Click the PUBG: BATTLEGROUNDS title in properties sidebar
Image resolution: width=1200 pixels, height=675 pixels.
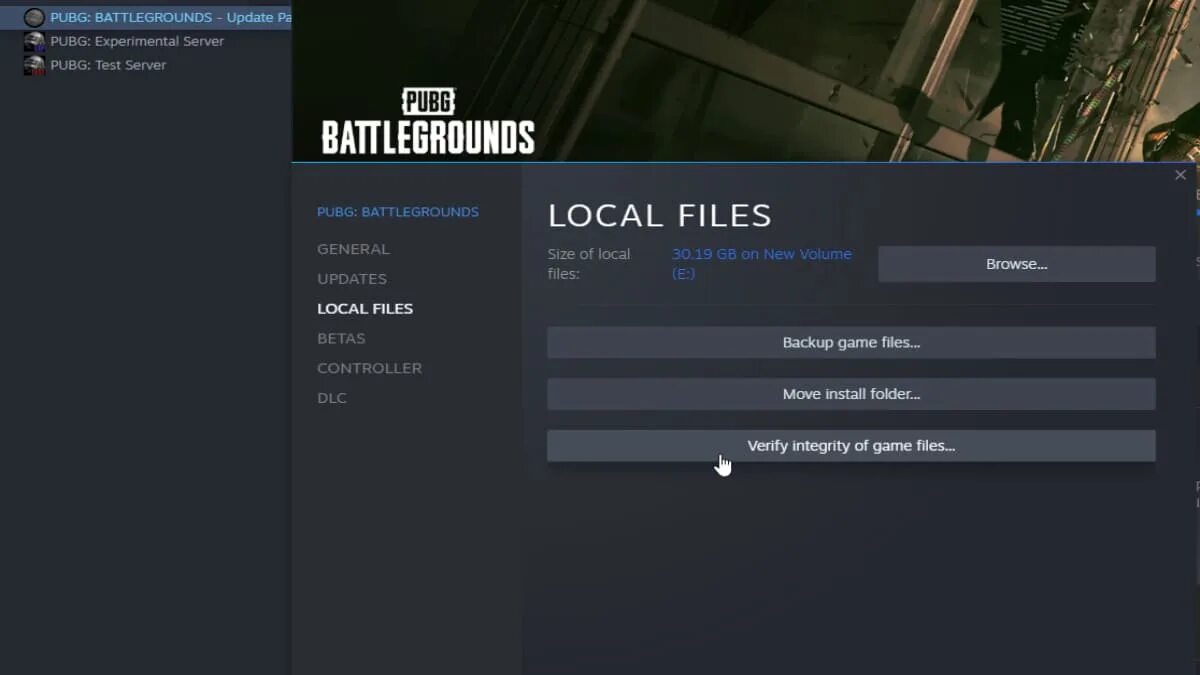click(398, 212)
